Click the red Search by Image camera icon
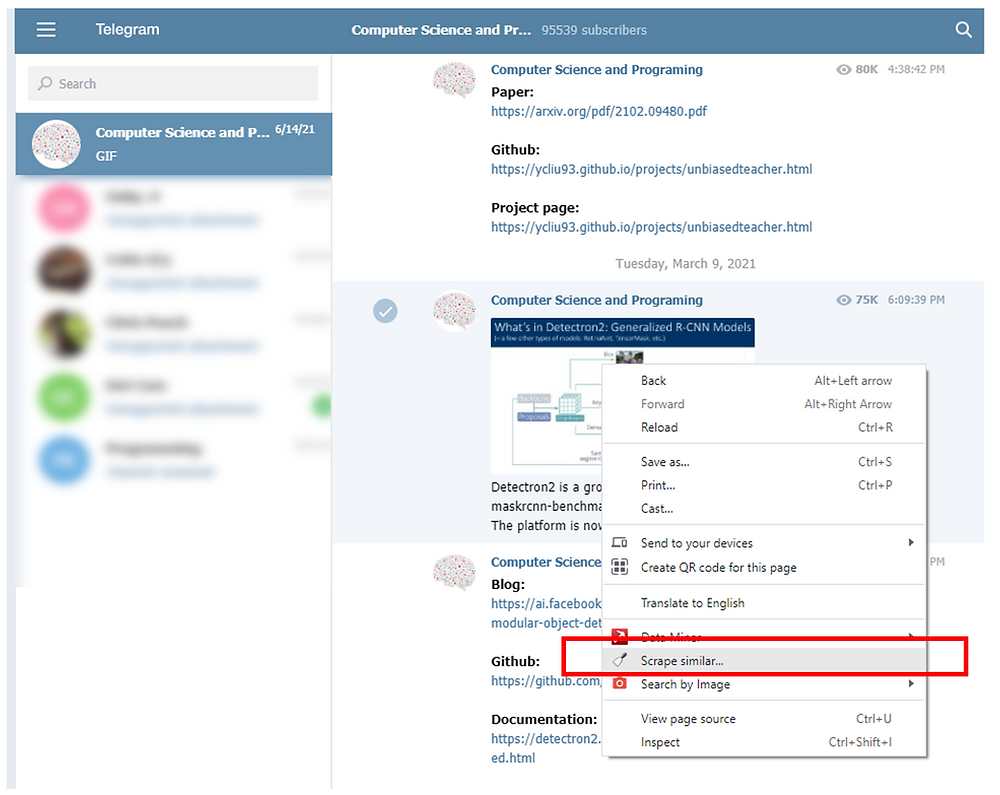 pyautogui.click(x=619, y=683)
